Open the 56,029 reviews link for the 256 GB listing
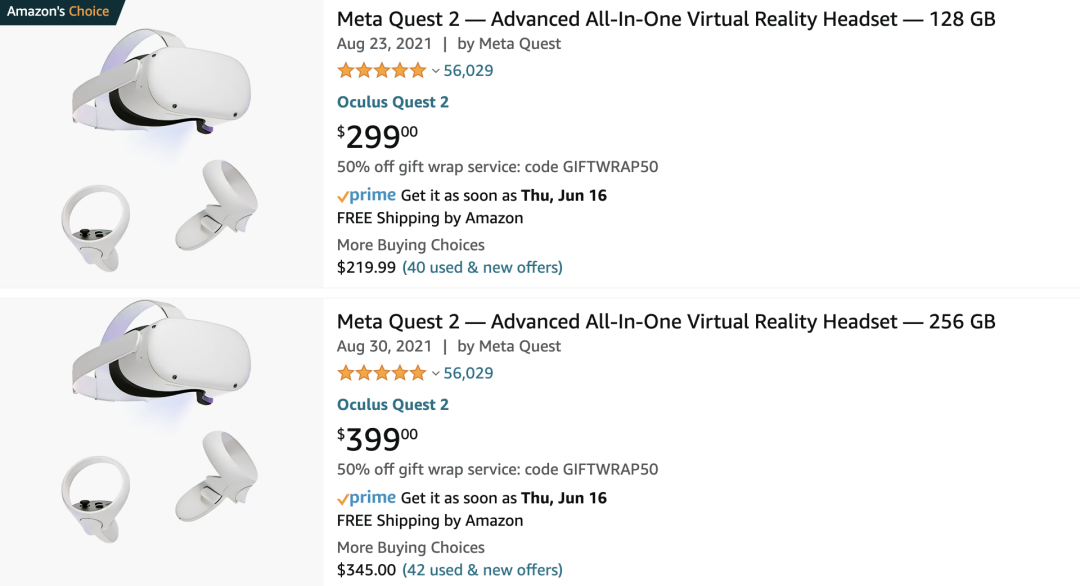The height and width of the screenshot is (586, 1080). pyautogui.click(x=468, y=373)
